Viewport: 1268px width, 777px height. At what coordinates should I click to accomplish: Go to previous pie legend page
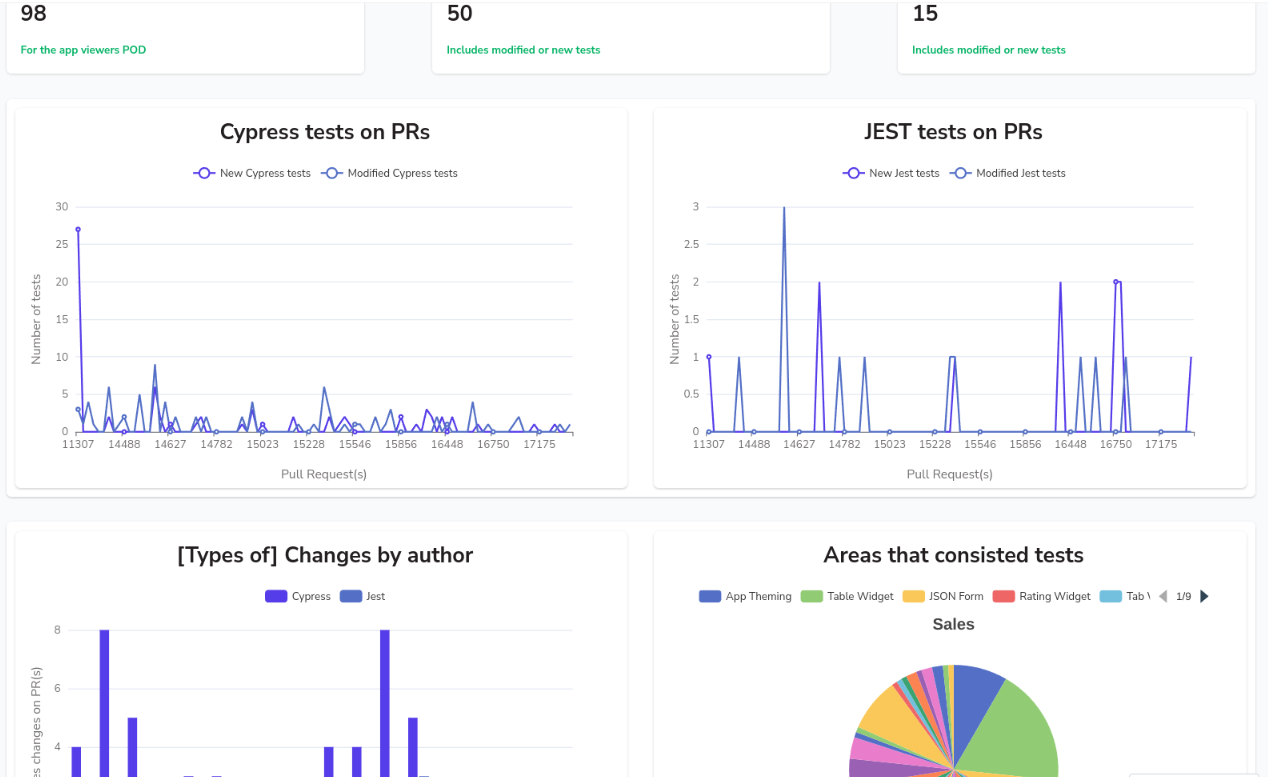[1162, 596]
